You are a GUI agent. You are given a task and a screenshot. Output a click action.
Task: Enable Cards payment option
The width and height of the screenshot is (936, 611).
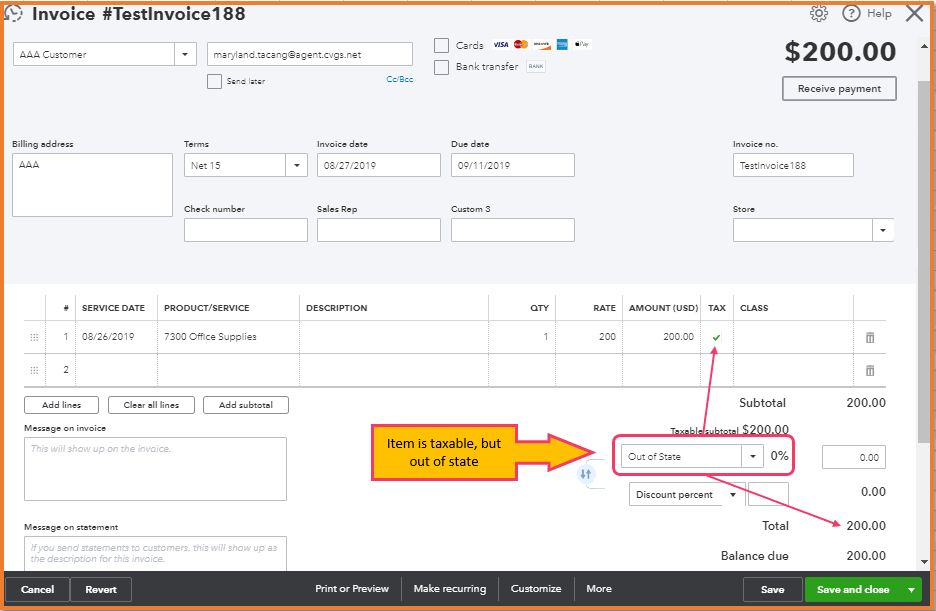point(441,45)
